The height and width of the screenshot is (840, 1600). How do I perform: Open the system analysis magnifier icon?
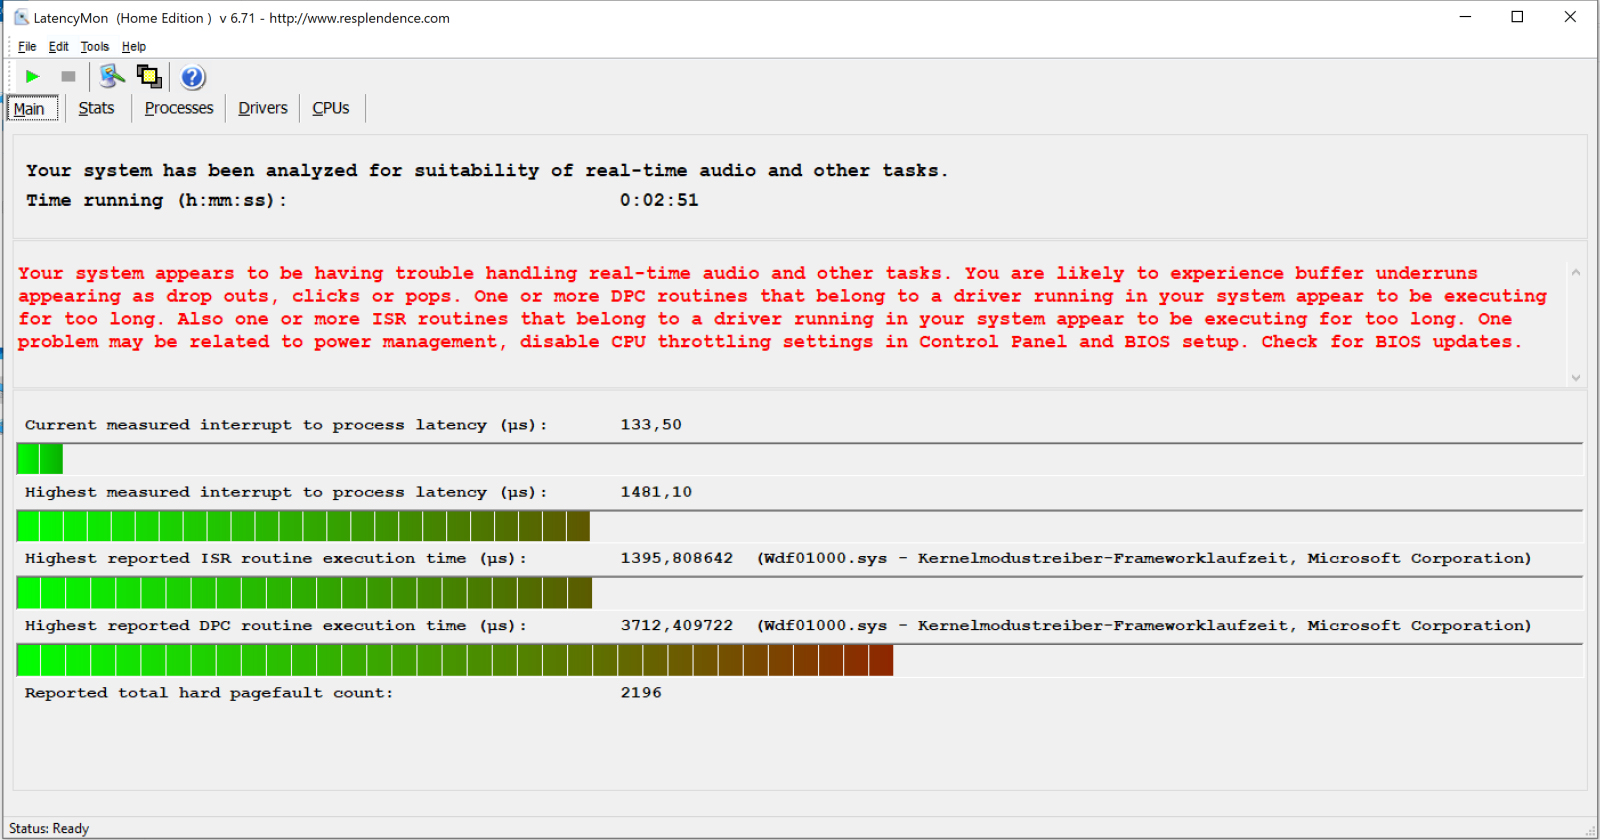point(112,76)
